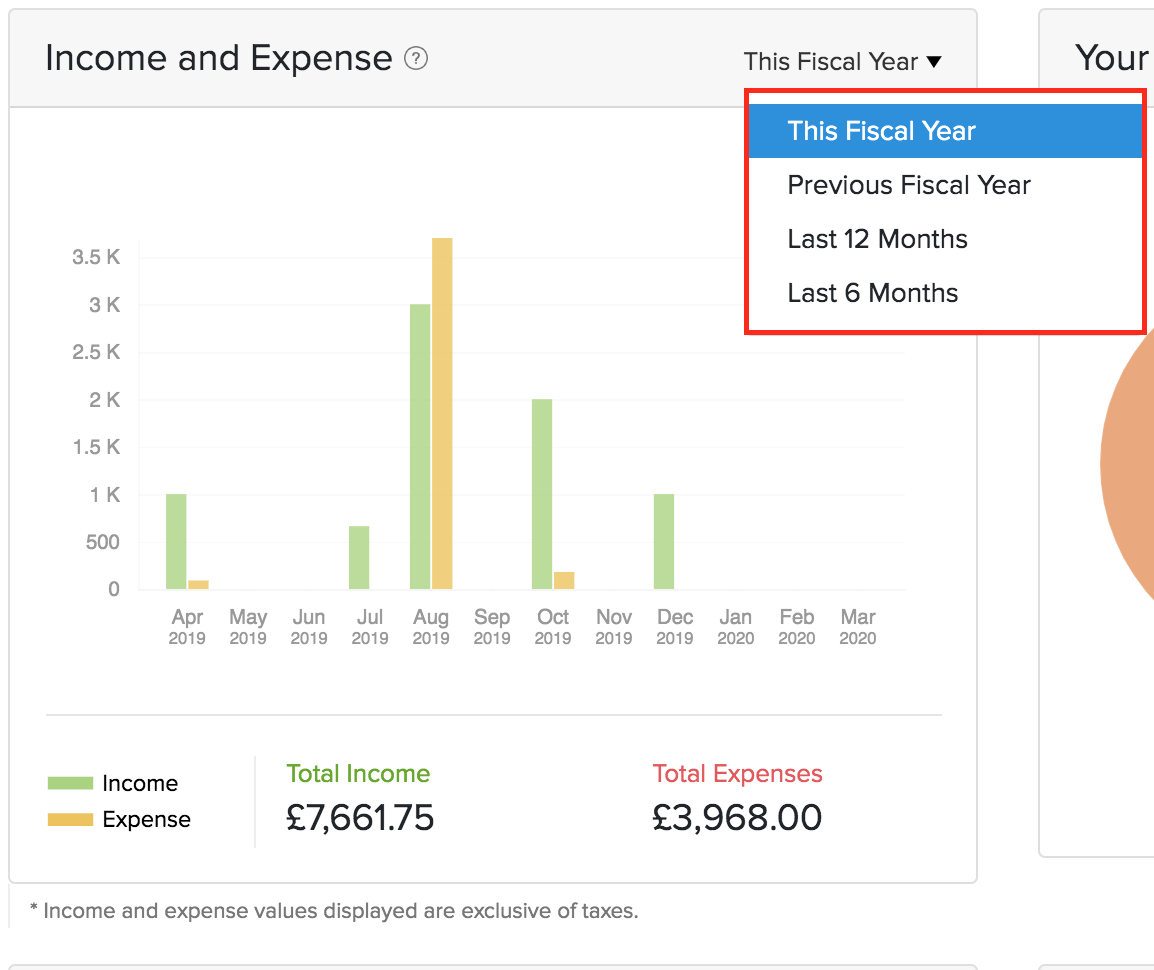This screenshot has height=970, width=1154.
Task: Click the August 2019 expense bar
Action: (442, 413)
